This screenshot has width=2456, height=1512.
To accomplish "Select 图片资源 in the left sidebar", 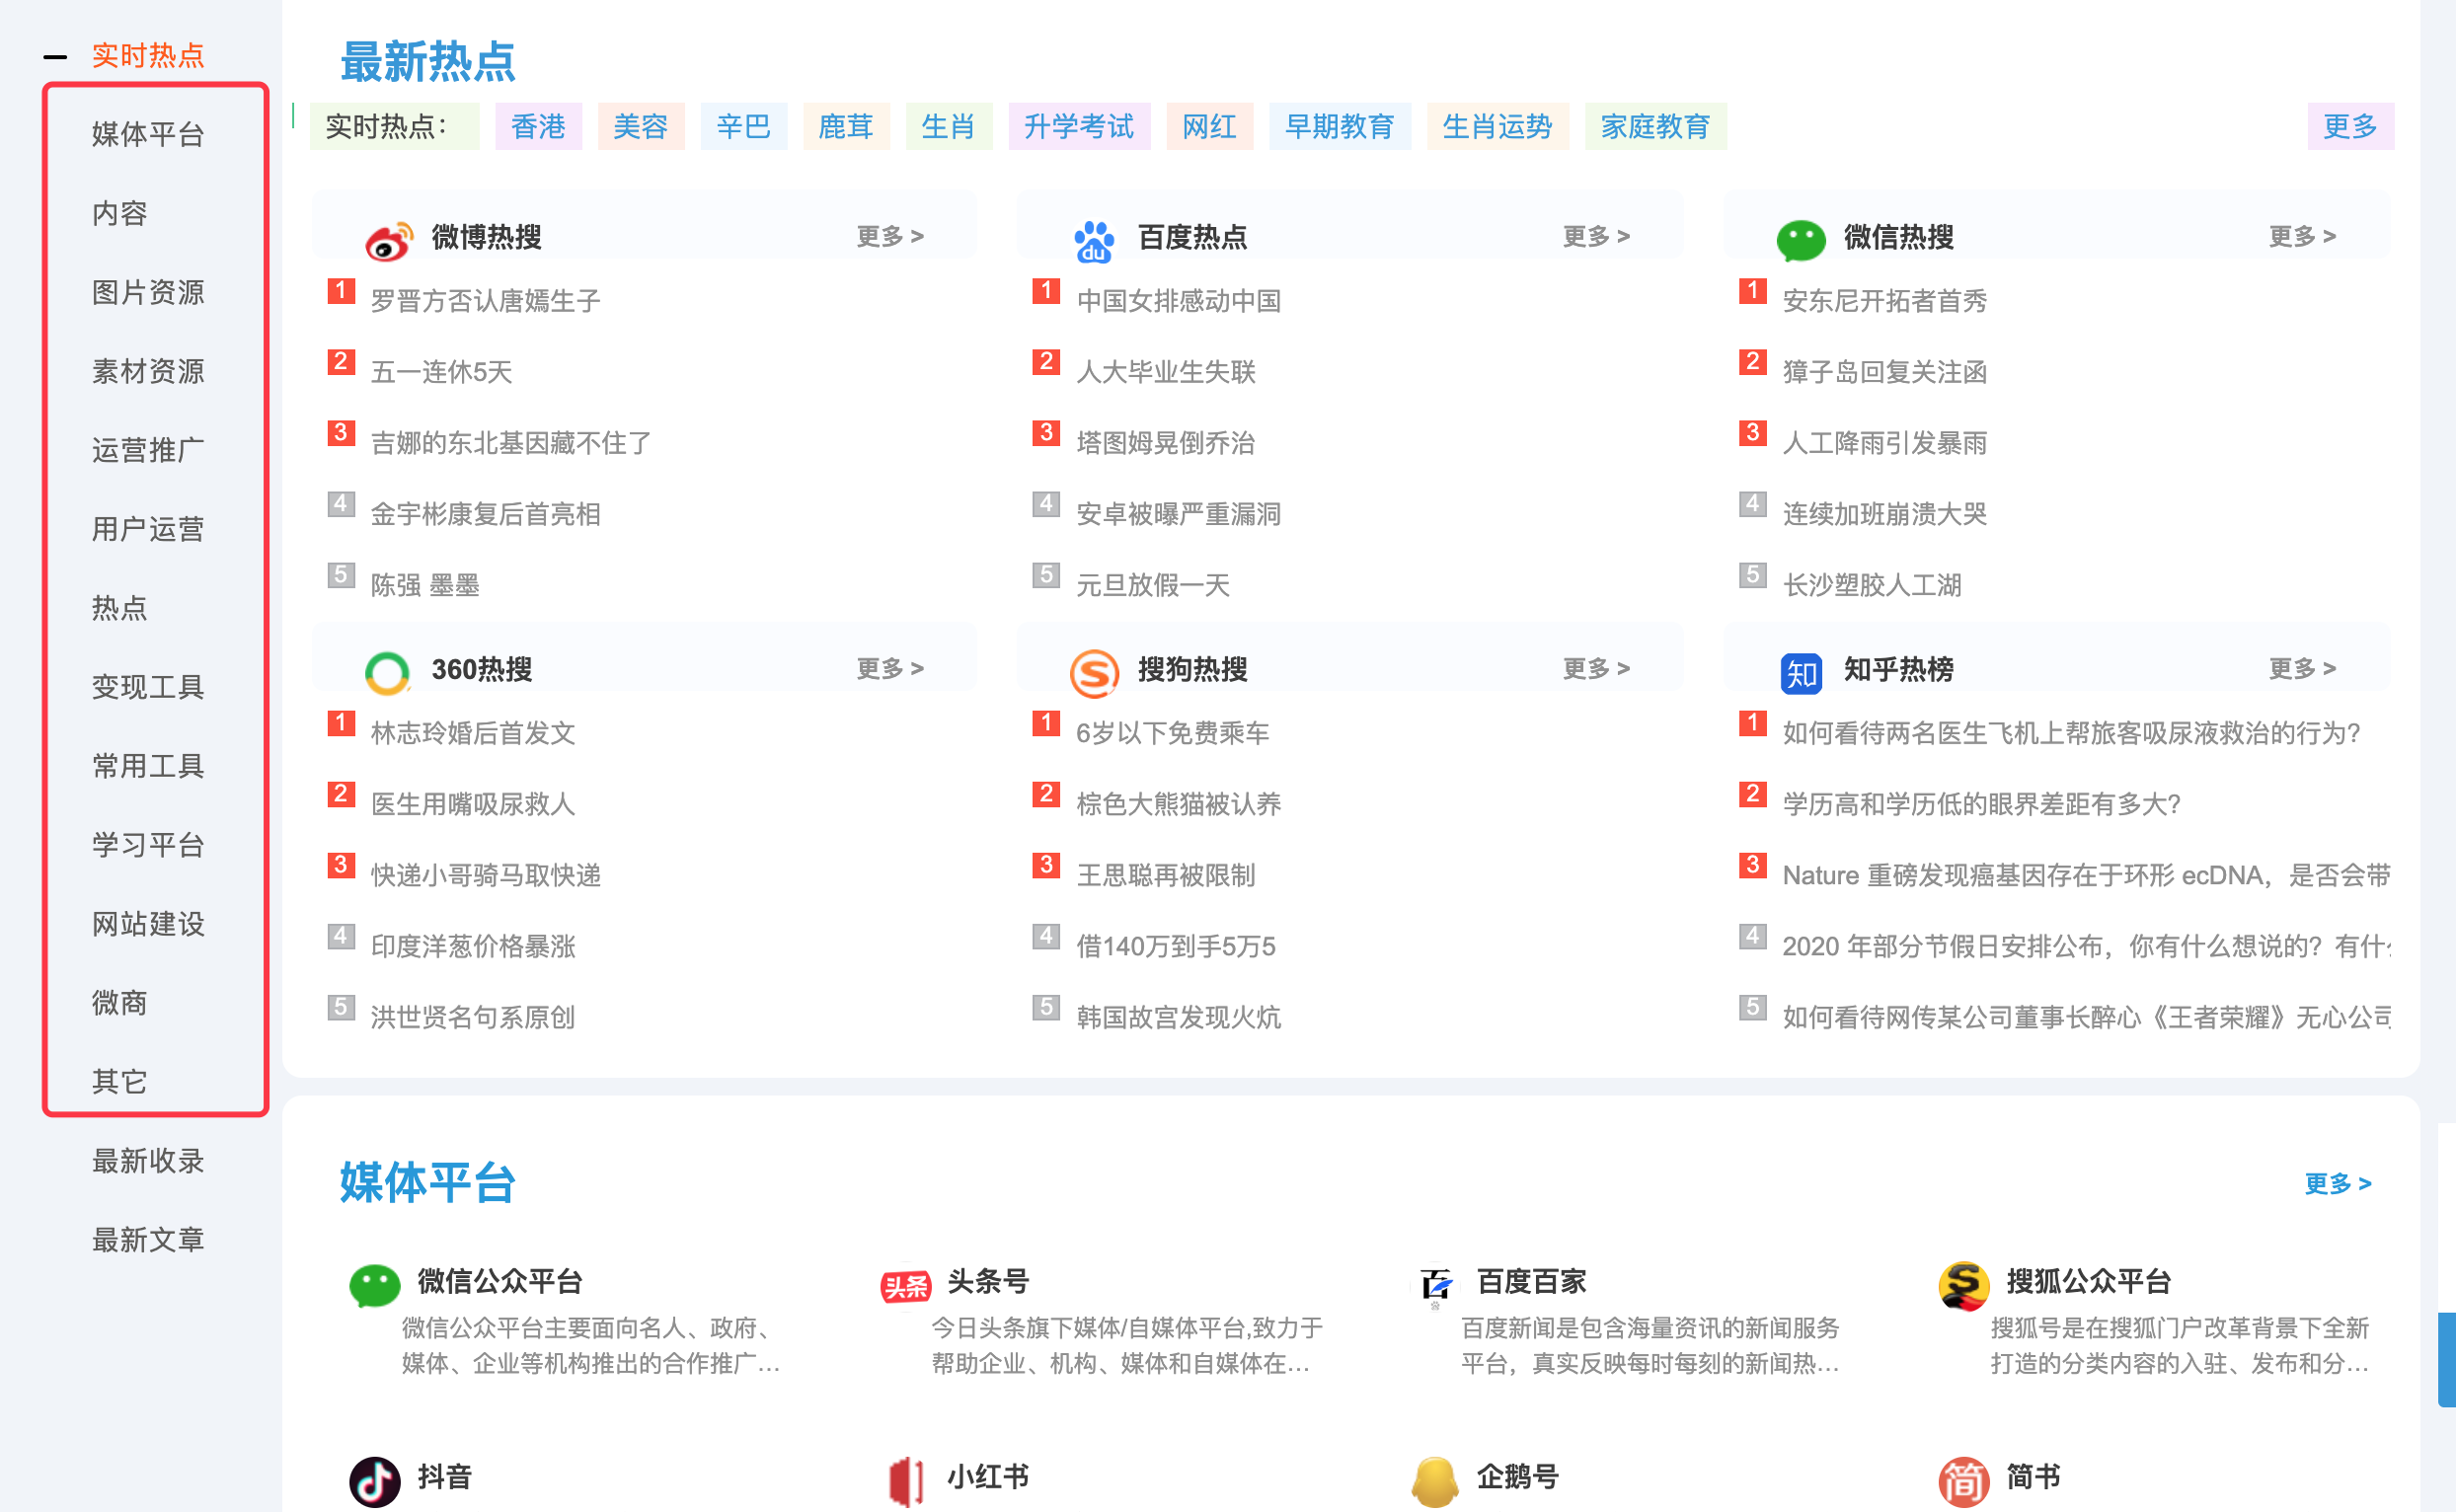I will [x=148, y=292].
